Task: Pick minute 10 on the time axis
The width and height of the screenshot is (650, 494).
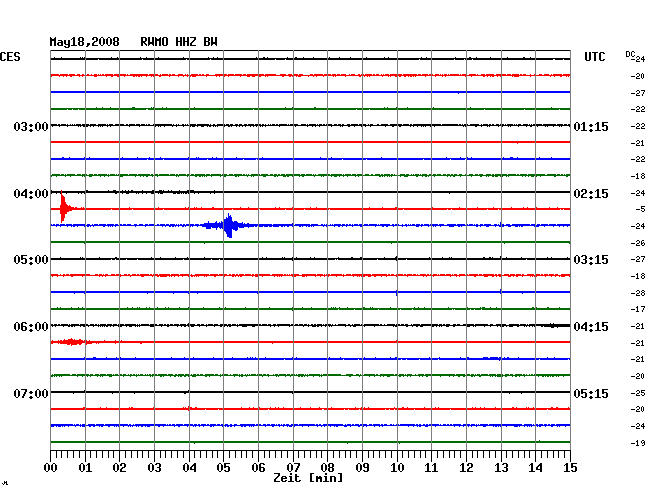Action: pos(397,467)
